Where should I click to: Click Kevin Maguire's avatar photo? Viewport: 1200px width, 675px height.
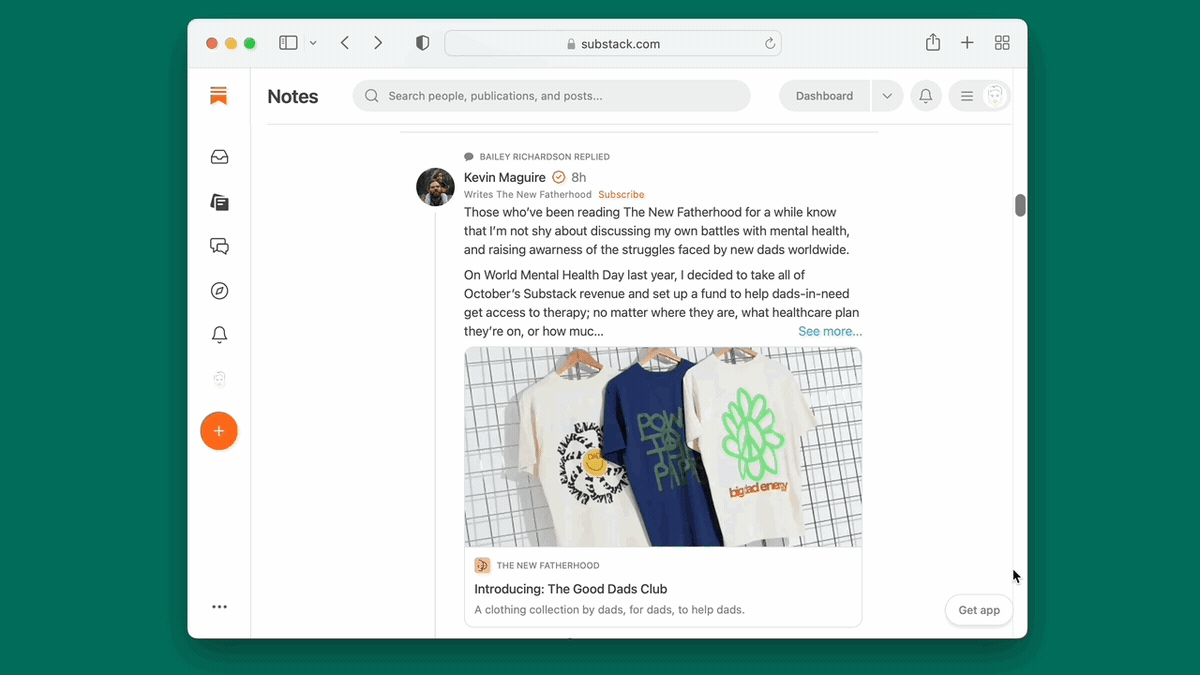click(x=436, y=187)
